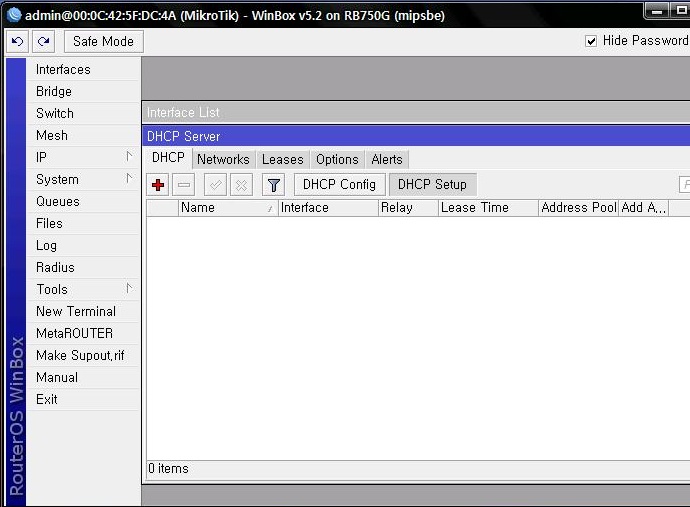
Task: Sort by the Relay column header
Action: (408, 208)
